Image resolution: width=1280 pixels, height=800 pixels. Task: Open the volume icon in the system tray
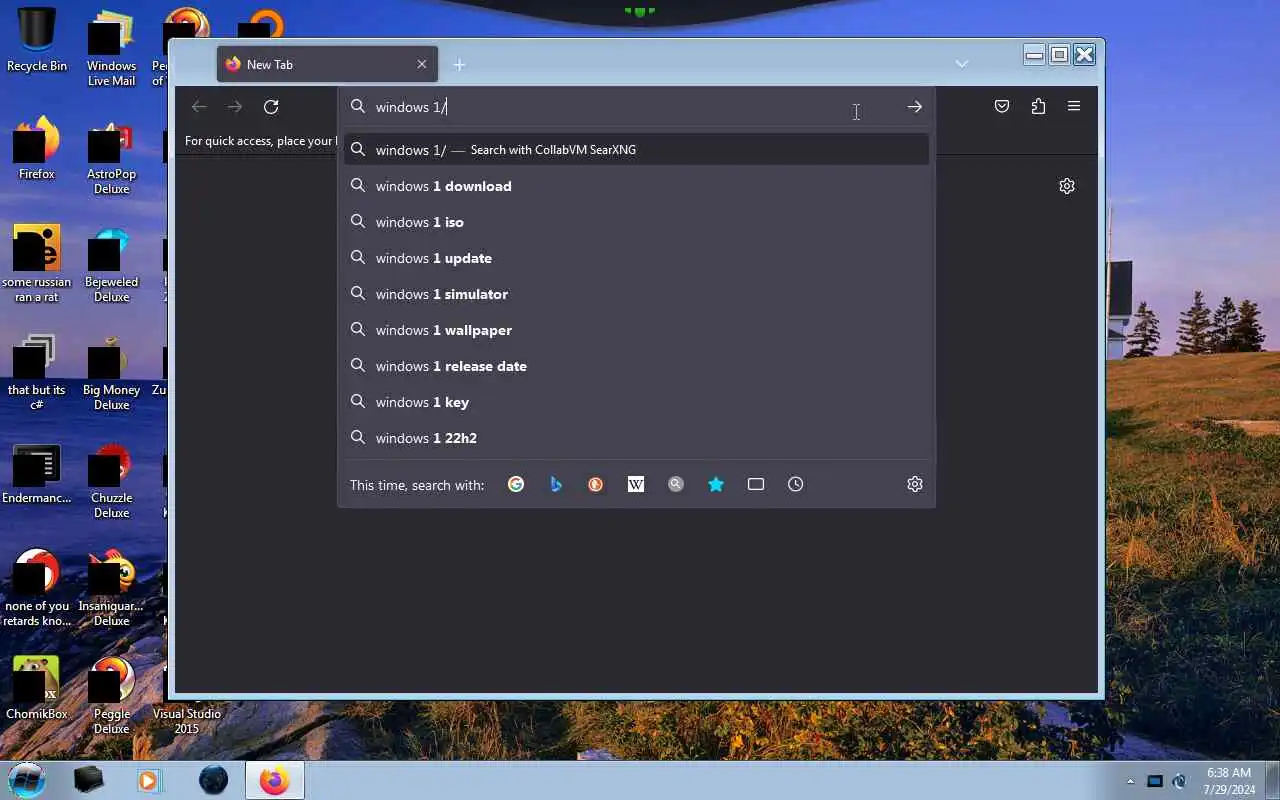point(1180,781)
